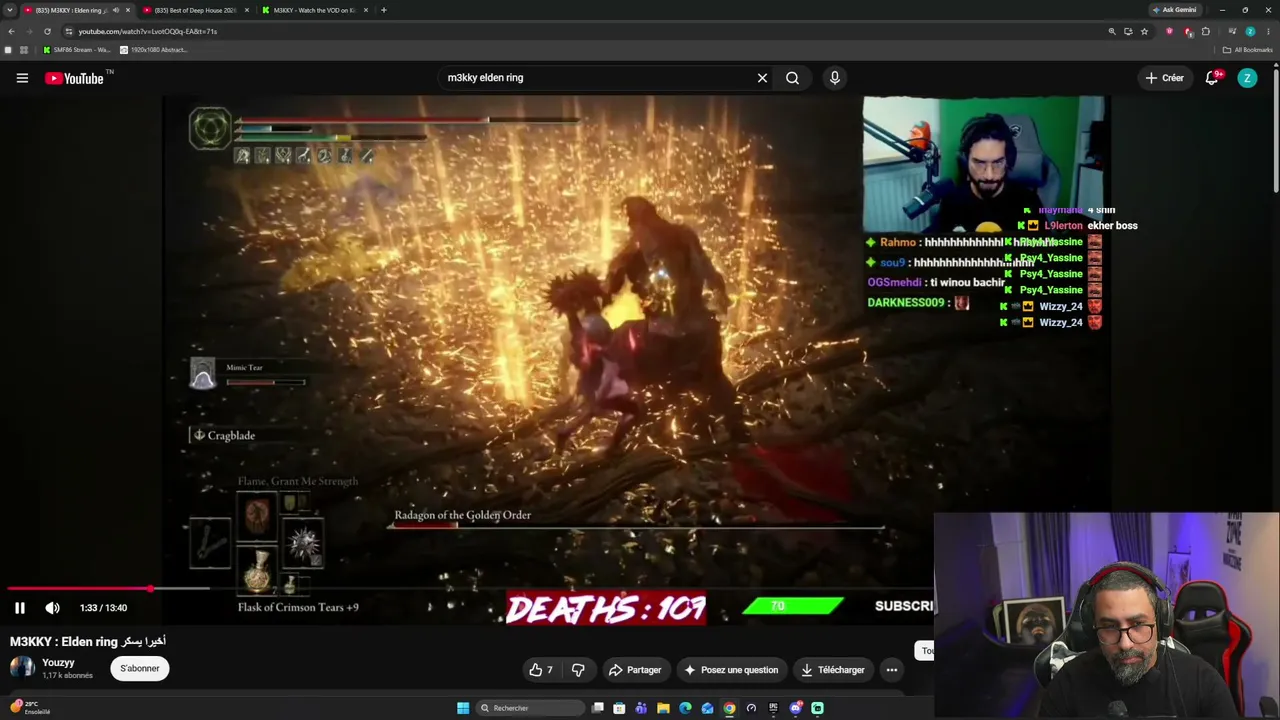The width and height of the screenshot is (1280, 720).
Task: Reload the current page
Action: [x=47, y=31]
